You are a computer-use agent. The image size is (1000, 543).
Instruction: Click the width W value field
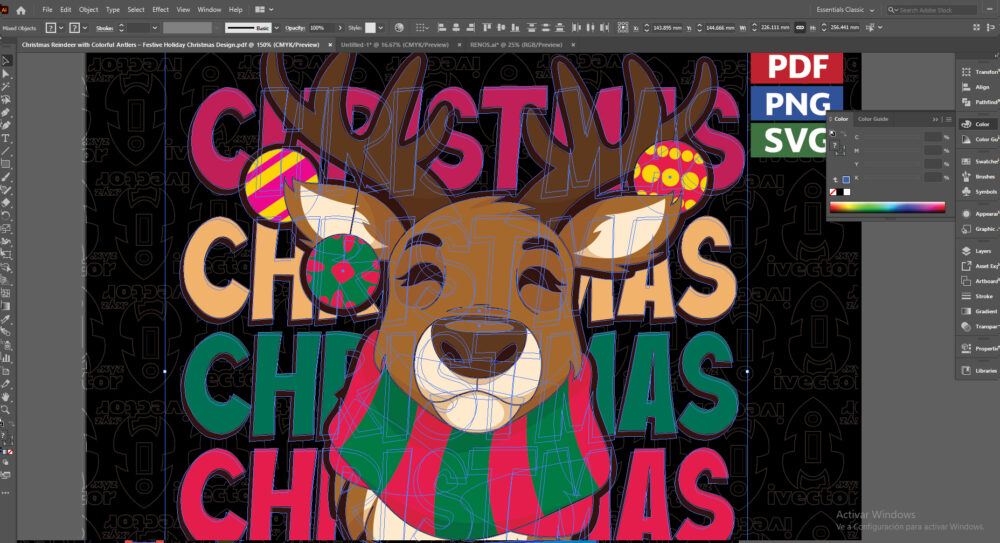coord(774,28)
